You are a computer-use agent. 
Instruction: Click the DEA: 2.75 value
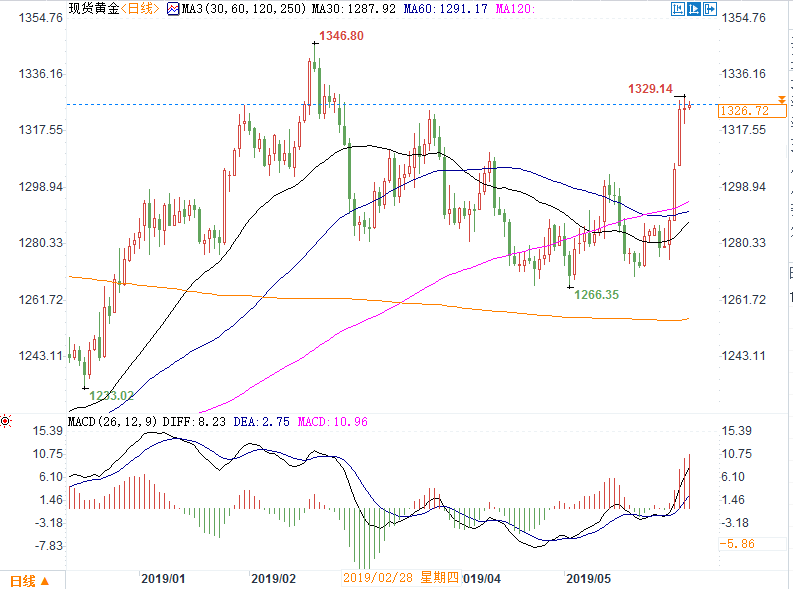[x=261, y=422]
